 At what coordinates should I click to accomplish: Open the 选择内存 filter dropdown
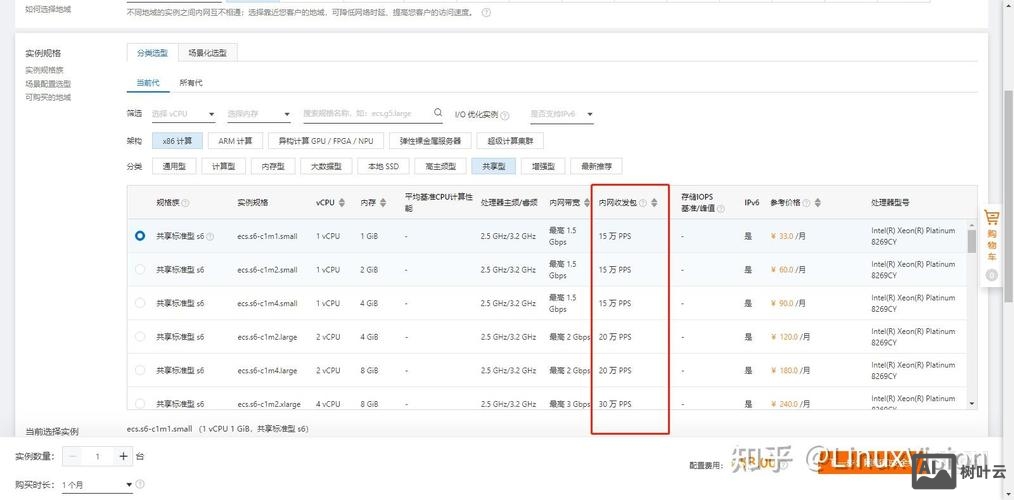click(x=258, y=114)
